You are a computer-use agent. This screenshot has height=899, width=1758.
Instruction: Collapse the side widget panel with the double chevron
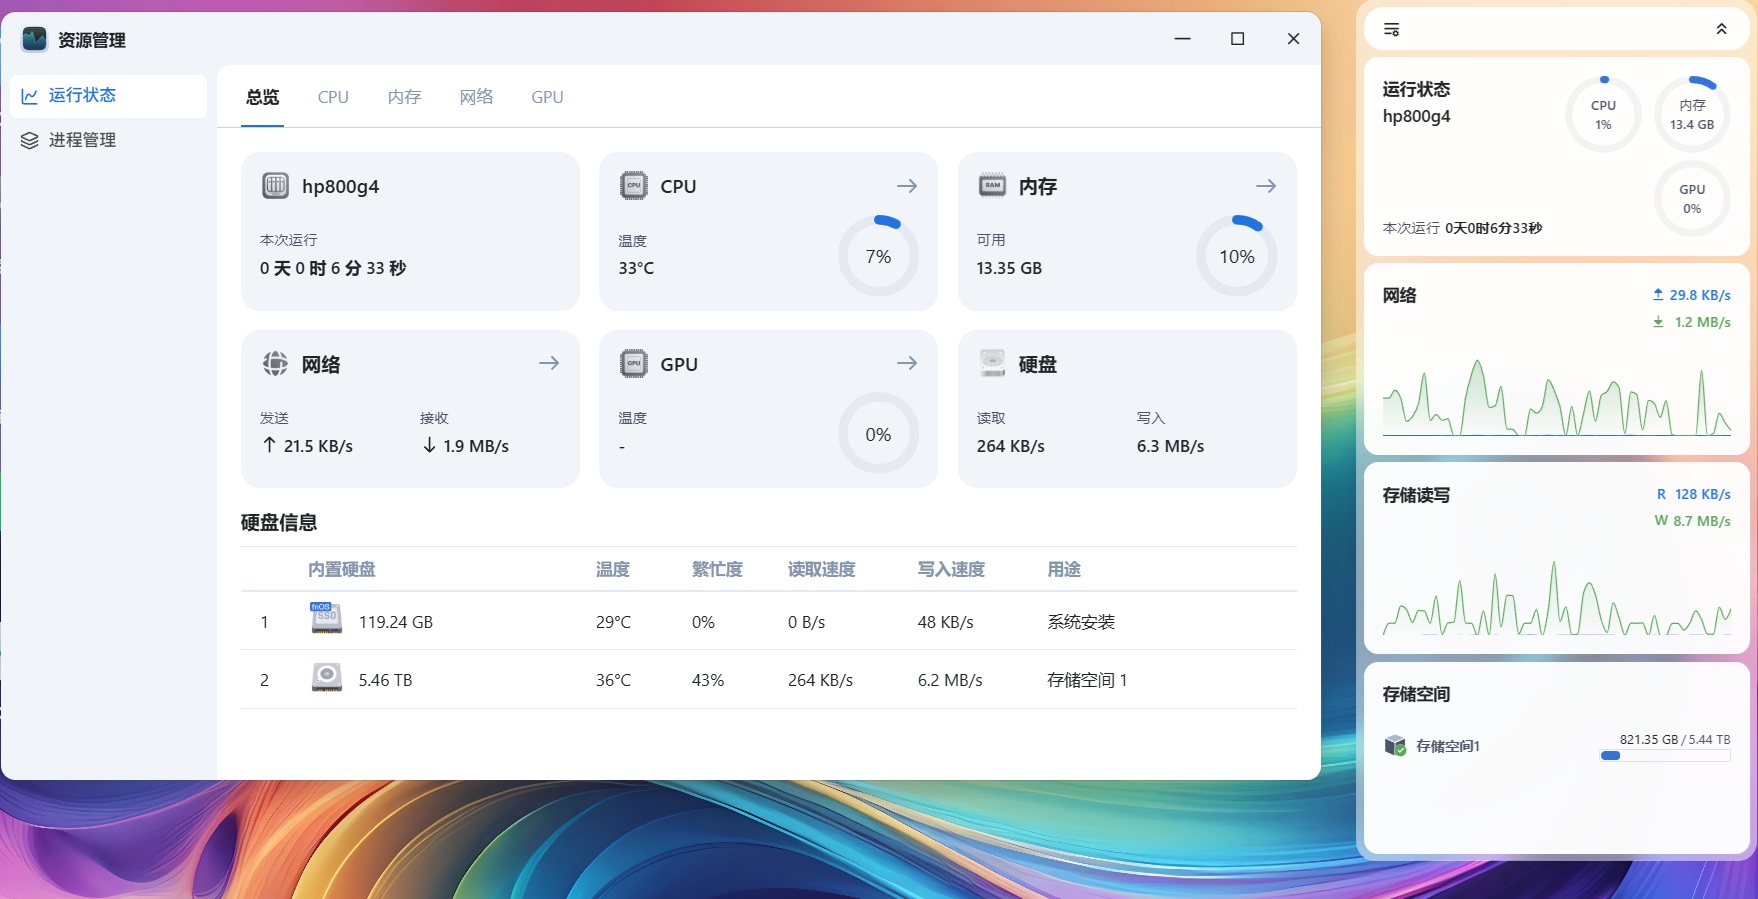(x=1721, y=29)
